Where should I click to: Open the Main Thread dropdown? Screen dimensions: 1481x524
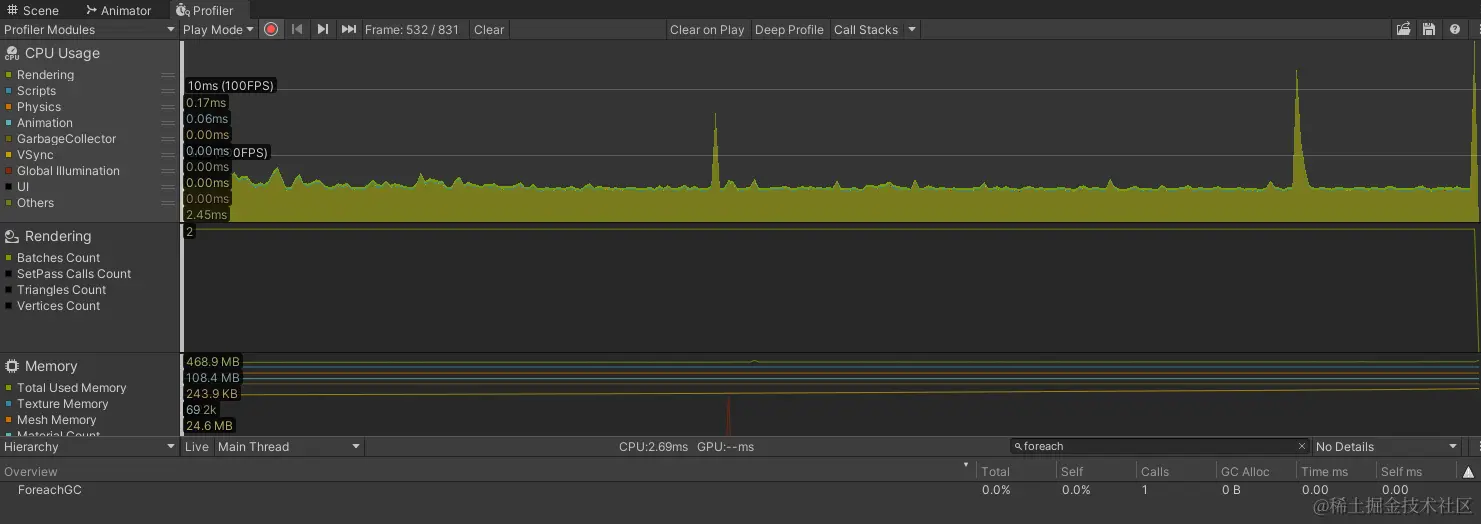coord(288,446)
